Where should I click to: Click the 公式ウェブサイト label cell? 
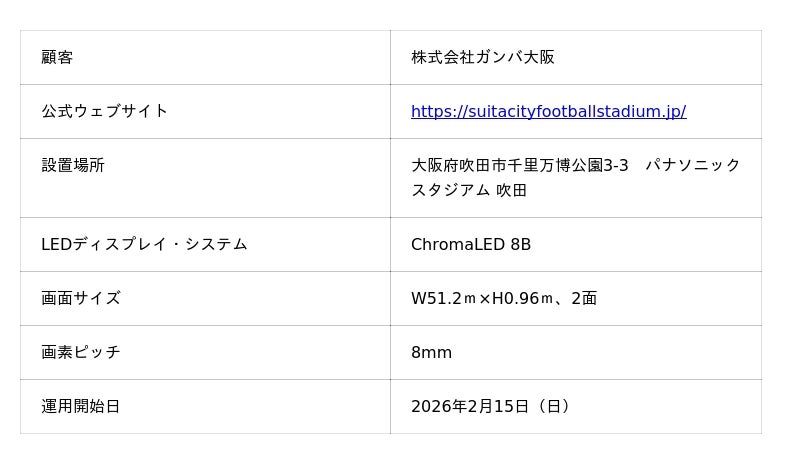point(105,111)
